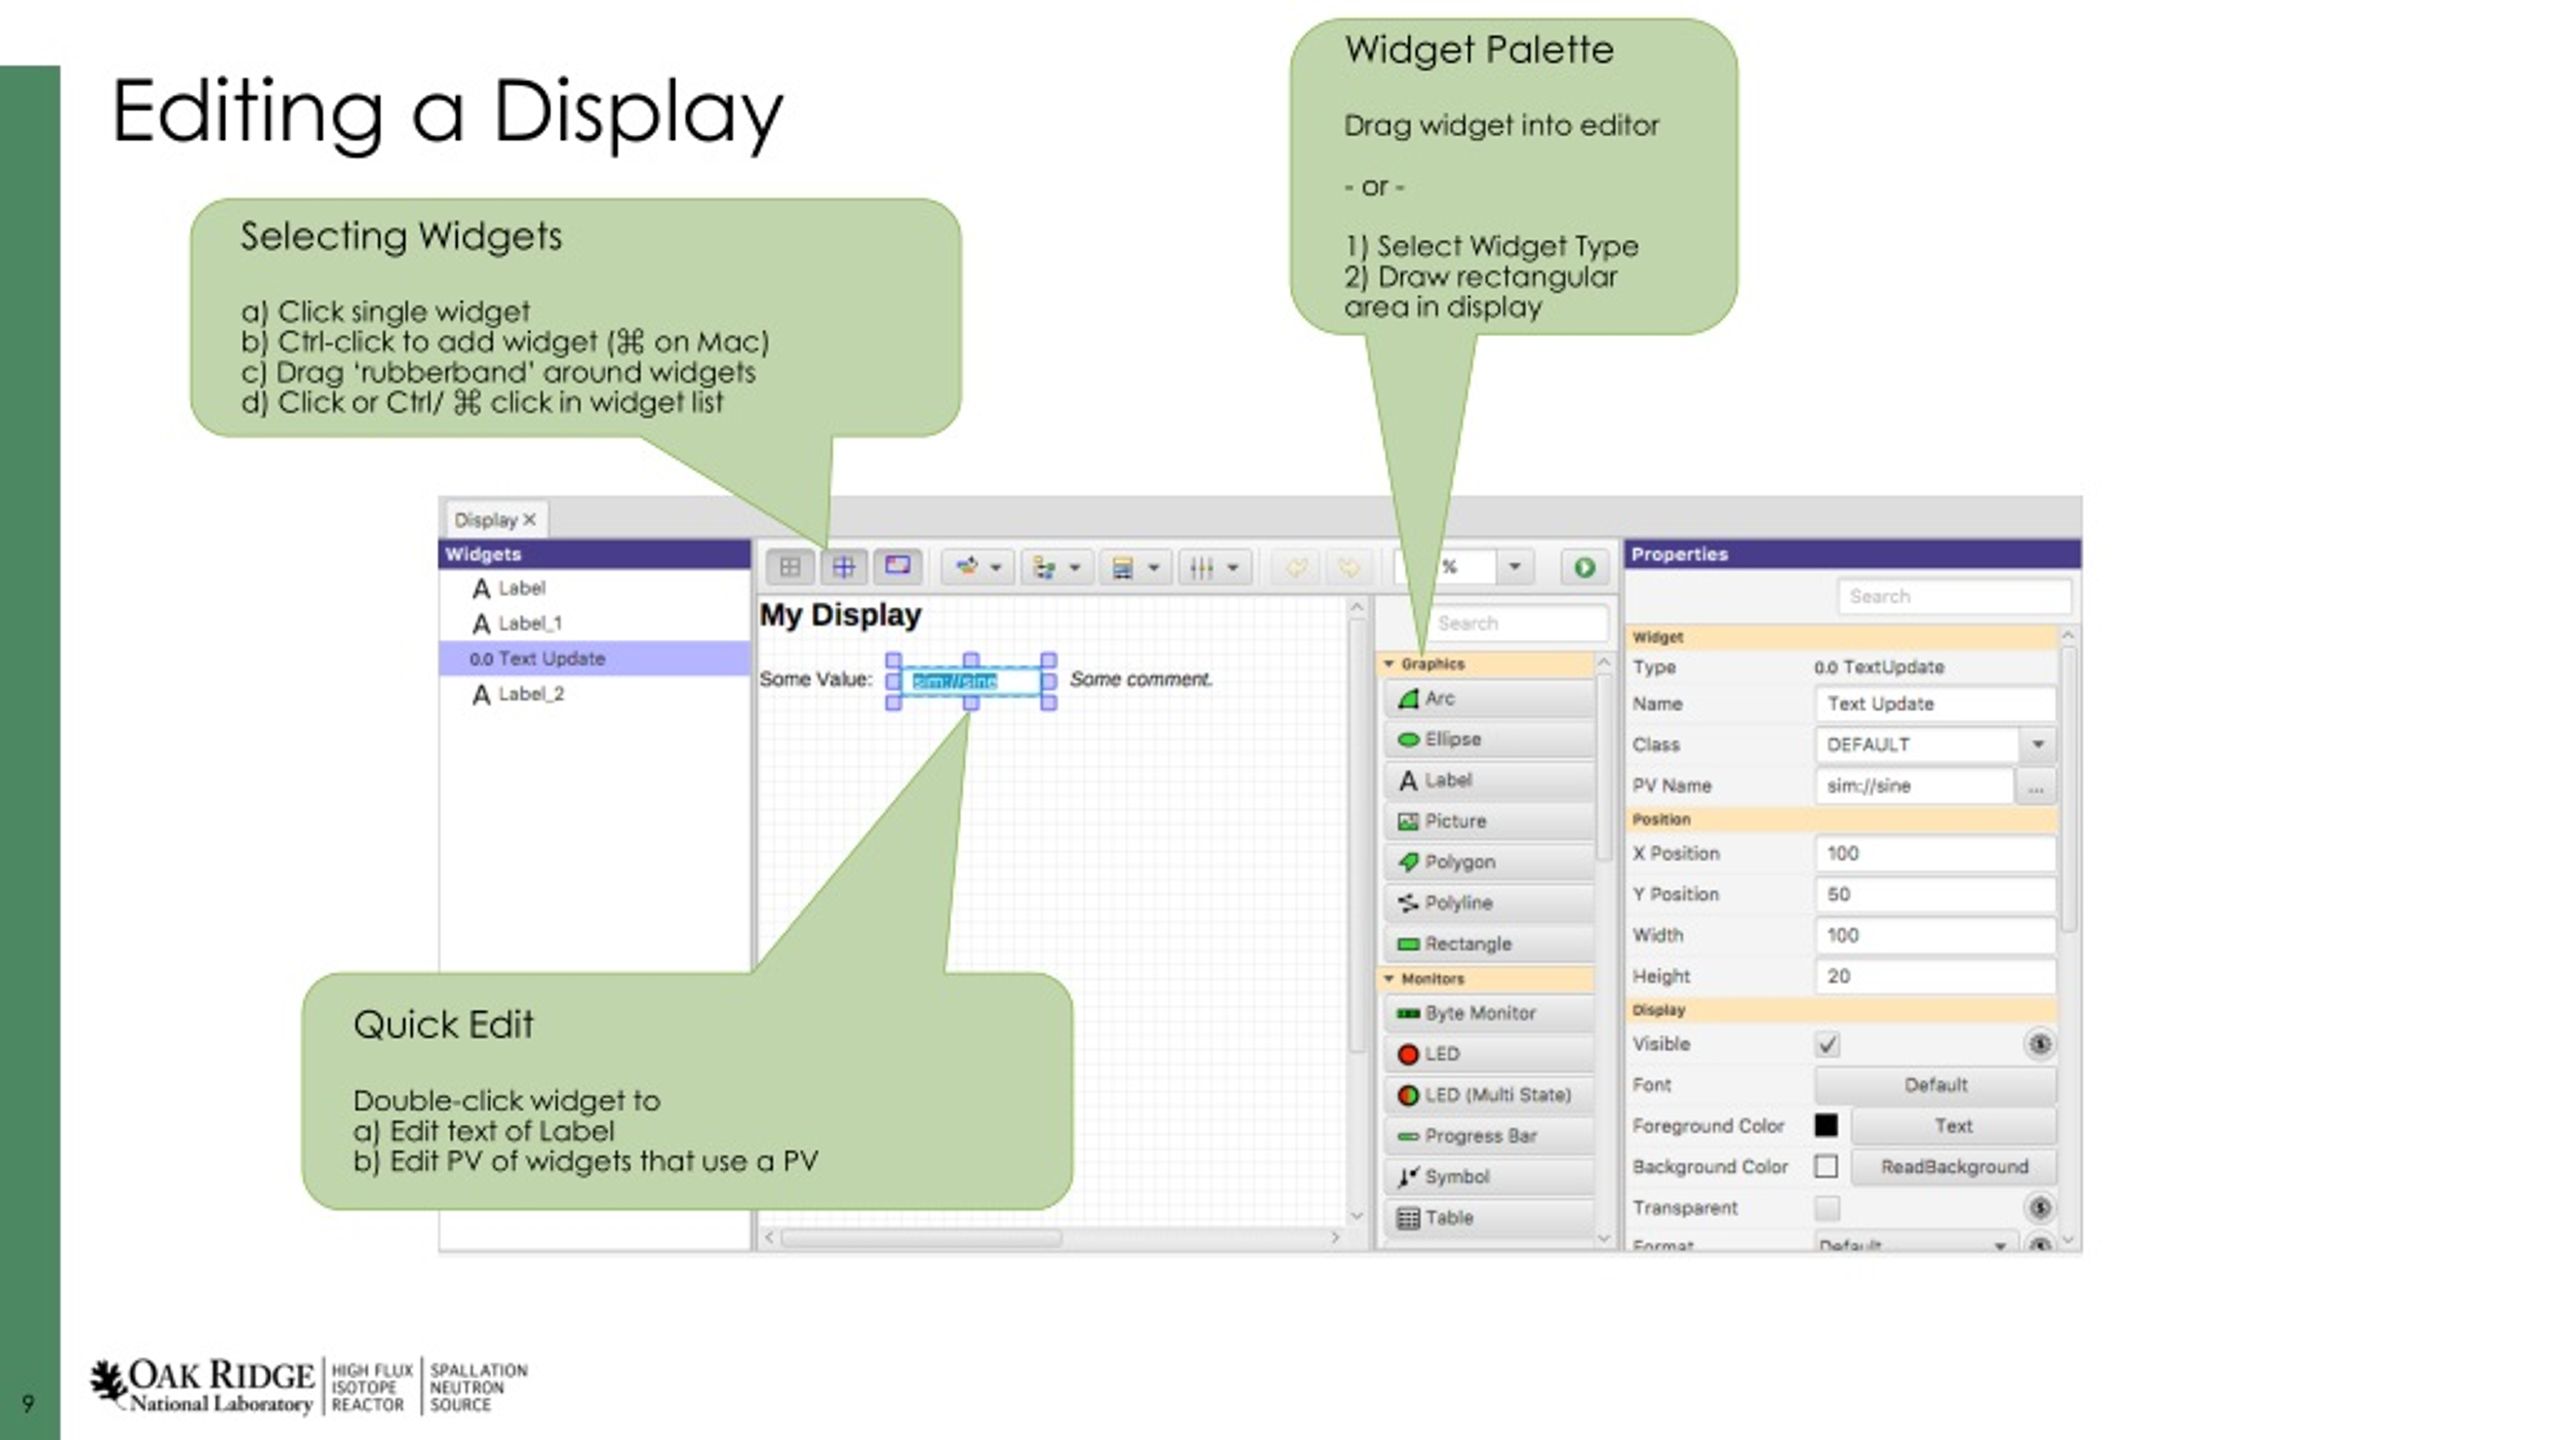Click the Properties panel search field
2560x1440 pixels.
tap(1954, 597)
